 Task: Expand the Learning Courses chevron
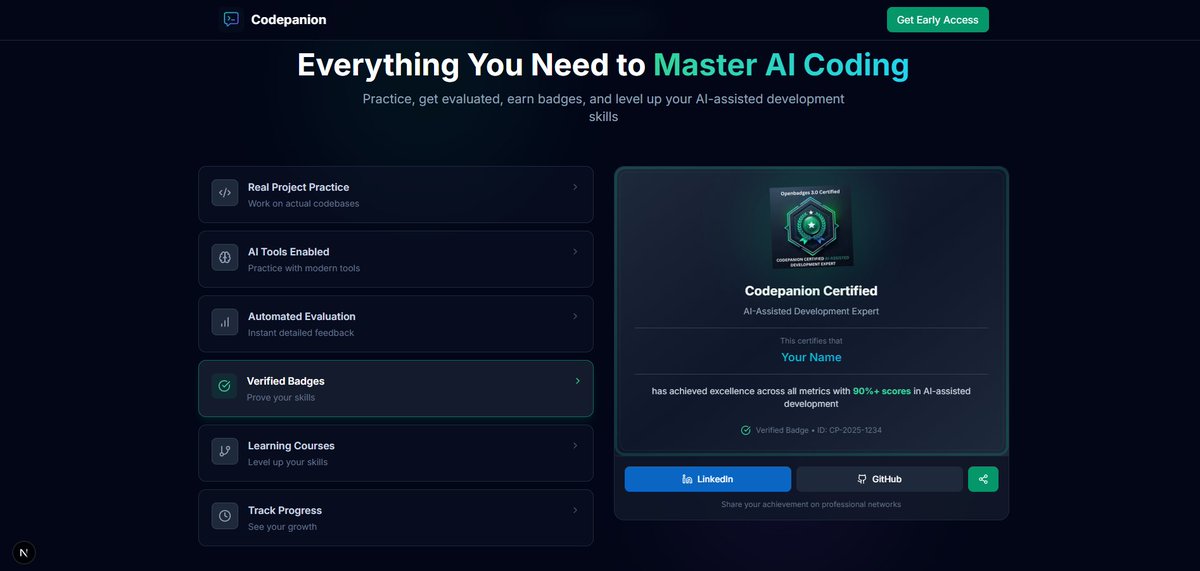click(575, 445)
